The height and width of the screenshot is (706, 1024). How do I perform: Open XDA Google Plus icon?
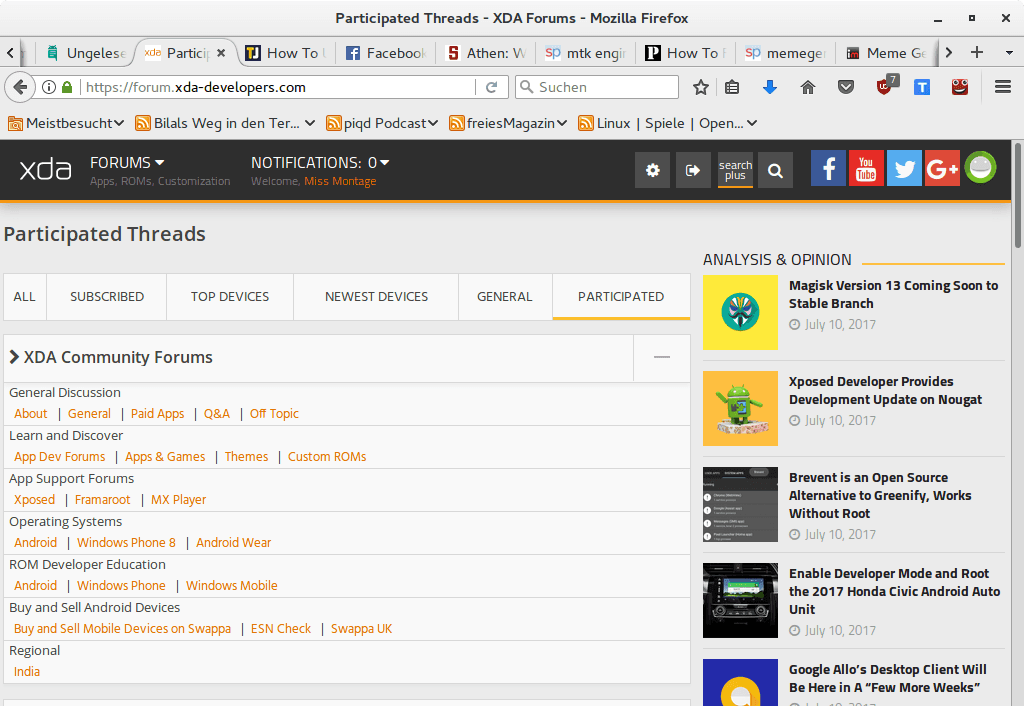click(x=942, y=170)
